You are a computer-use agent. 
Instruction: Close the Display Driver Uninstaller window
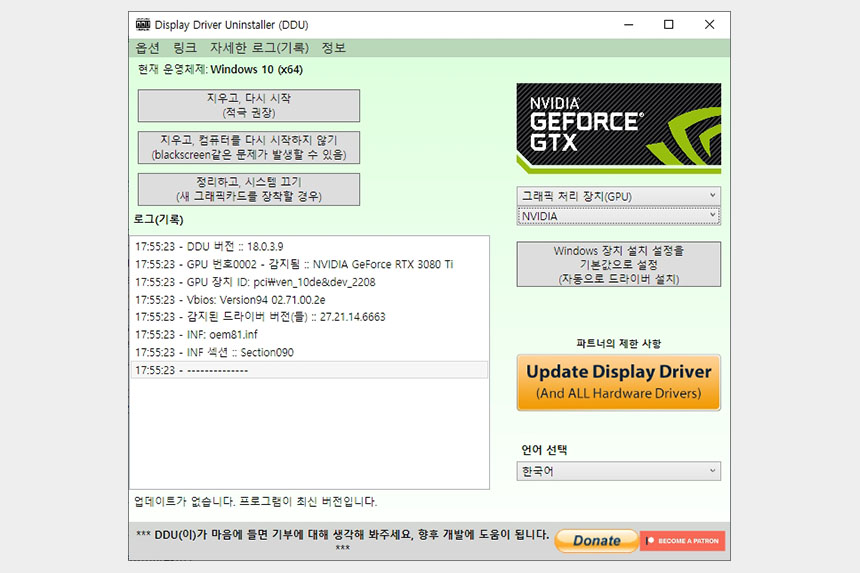pyautogui.click(x=709, y=25)
